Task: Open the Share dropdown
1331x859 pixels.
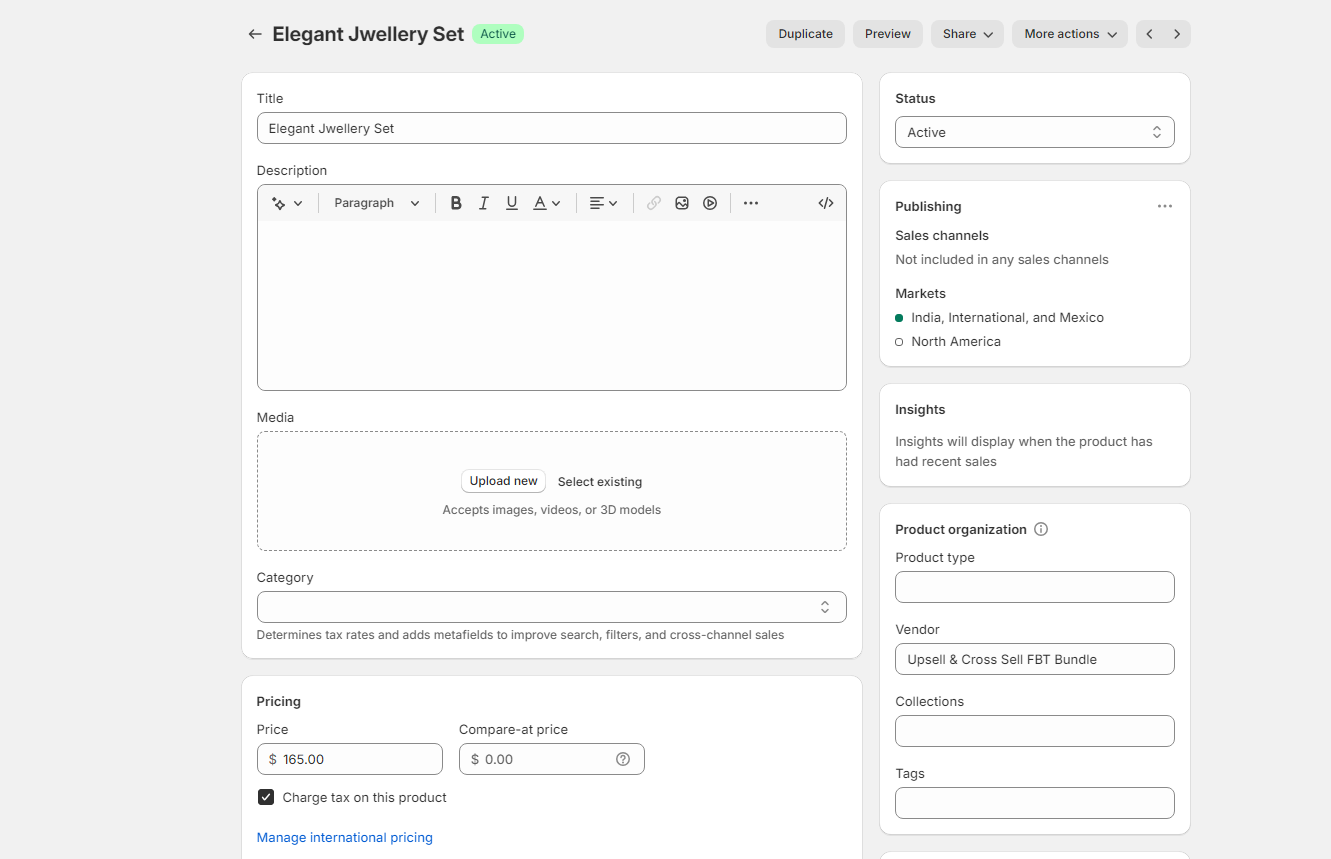Action: 967,34
